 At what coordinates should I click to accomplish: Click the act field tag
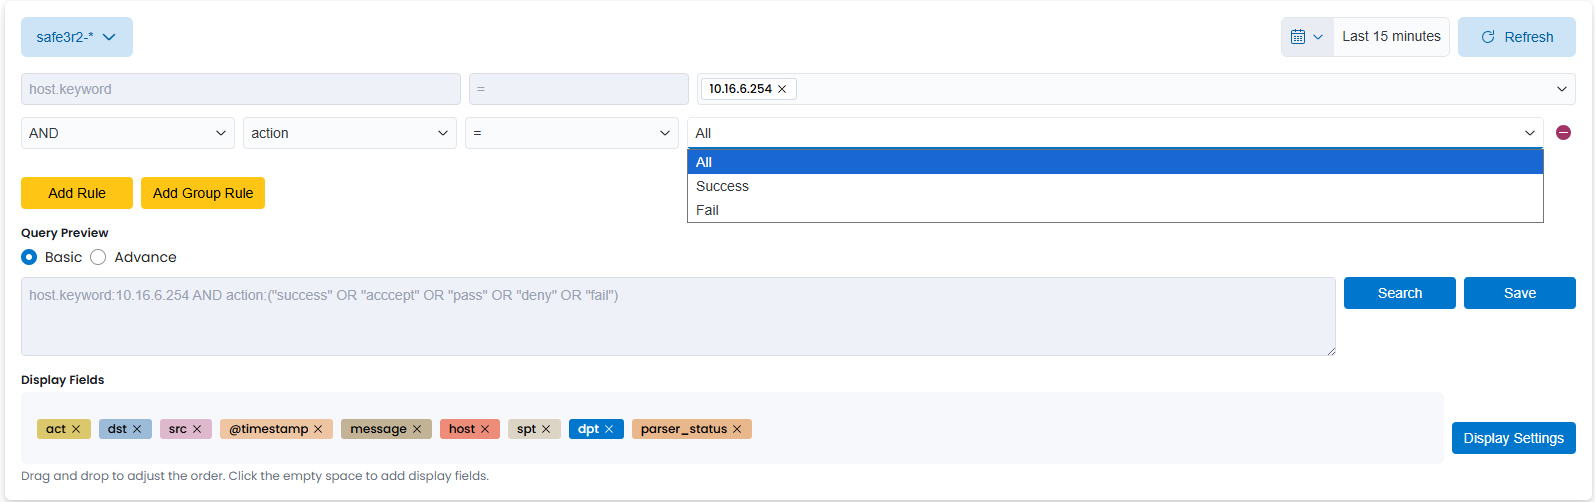tap(64, 429)
